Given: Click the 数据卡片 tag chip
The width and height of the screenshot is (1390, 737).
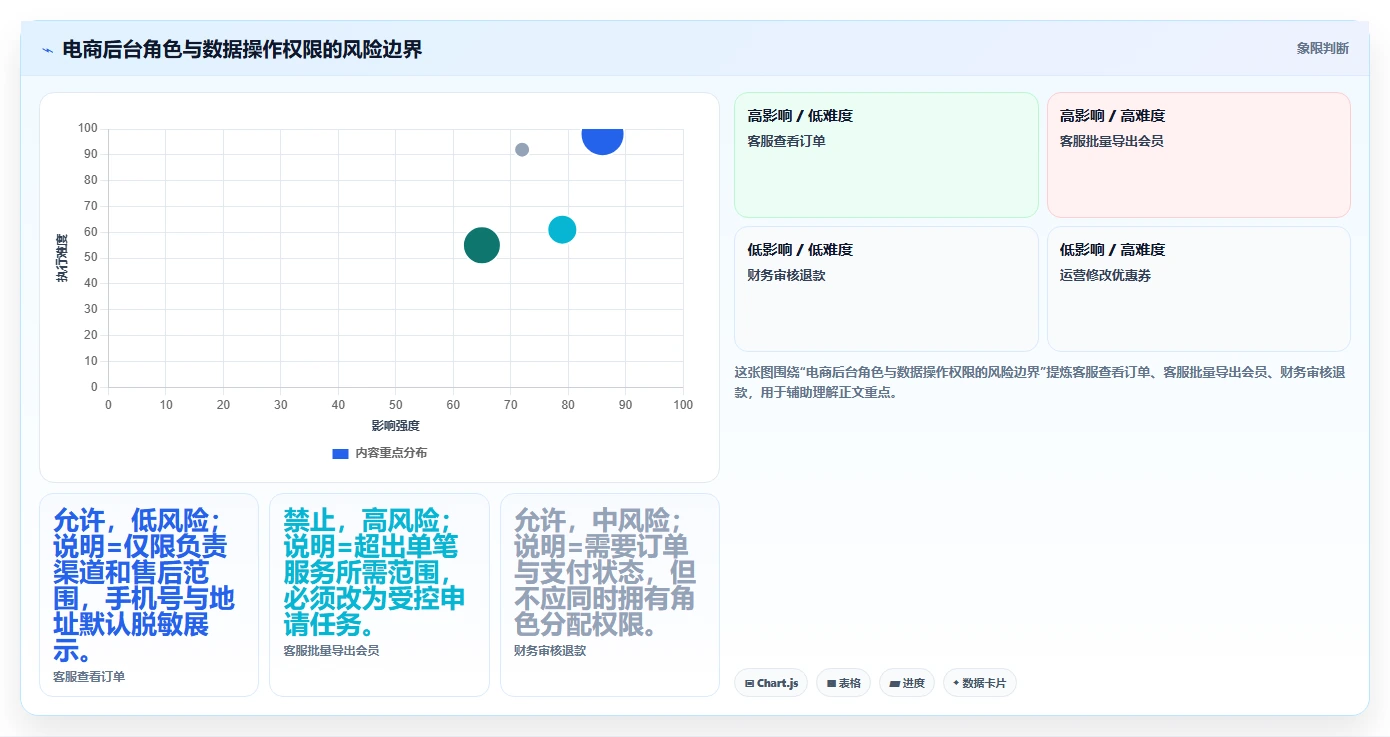Looking at the screenshot, I should [979, 683].
